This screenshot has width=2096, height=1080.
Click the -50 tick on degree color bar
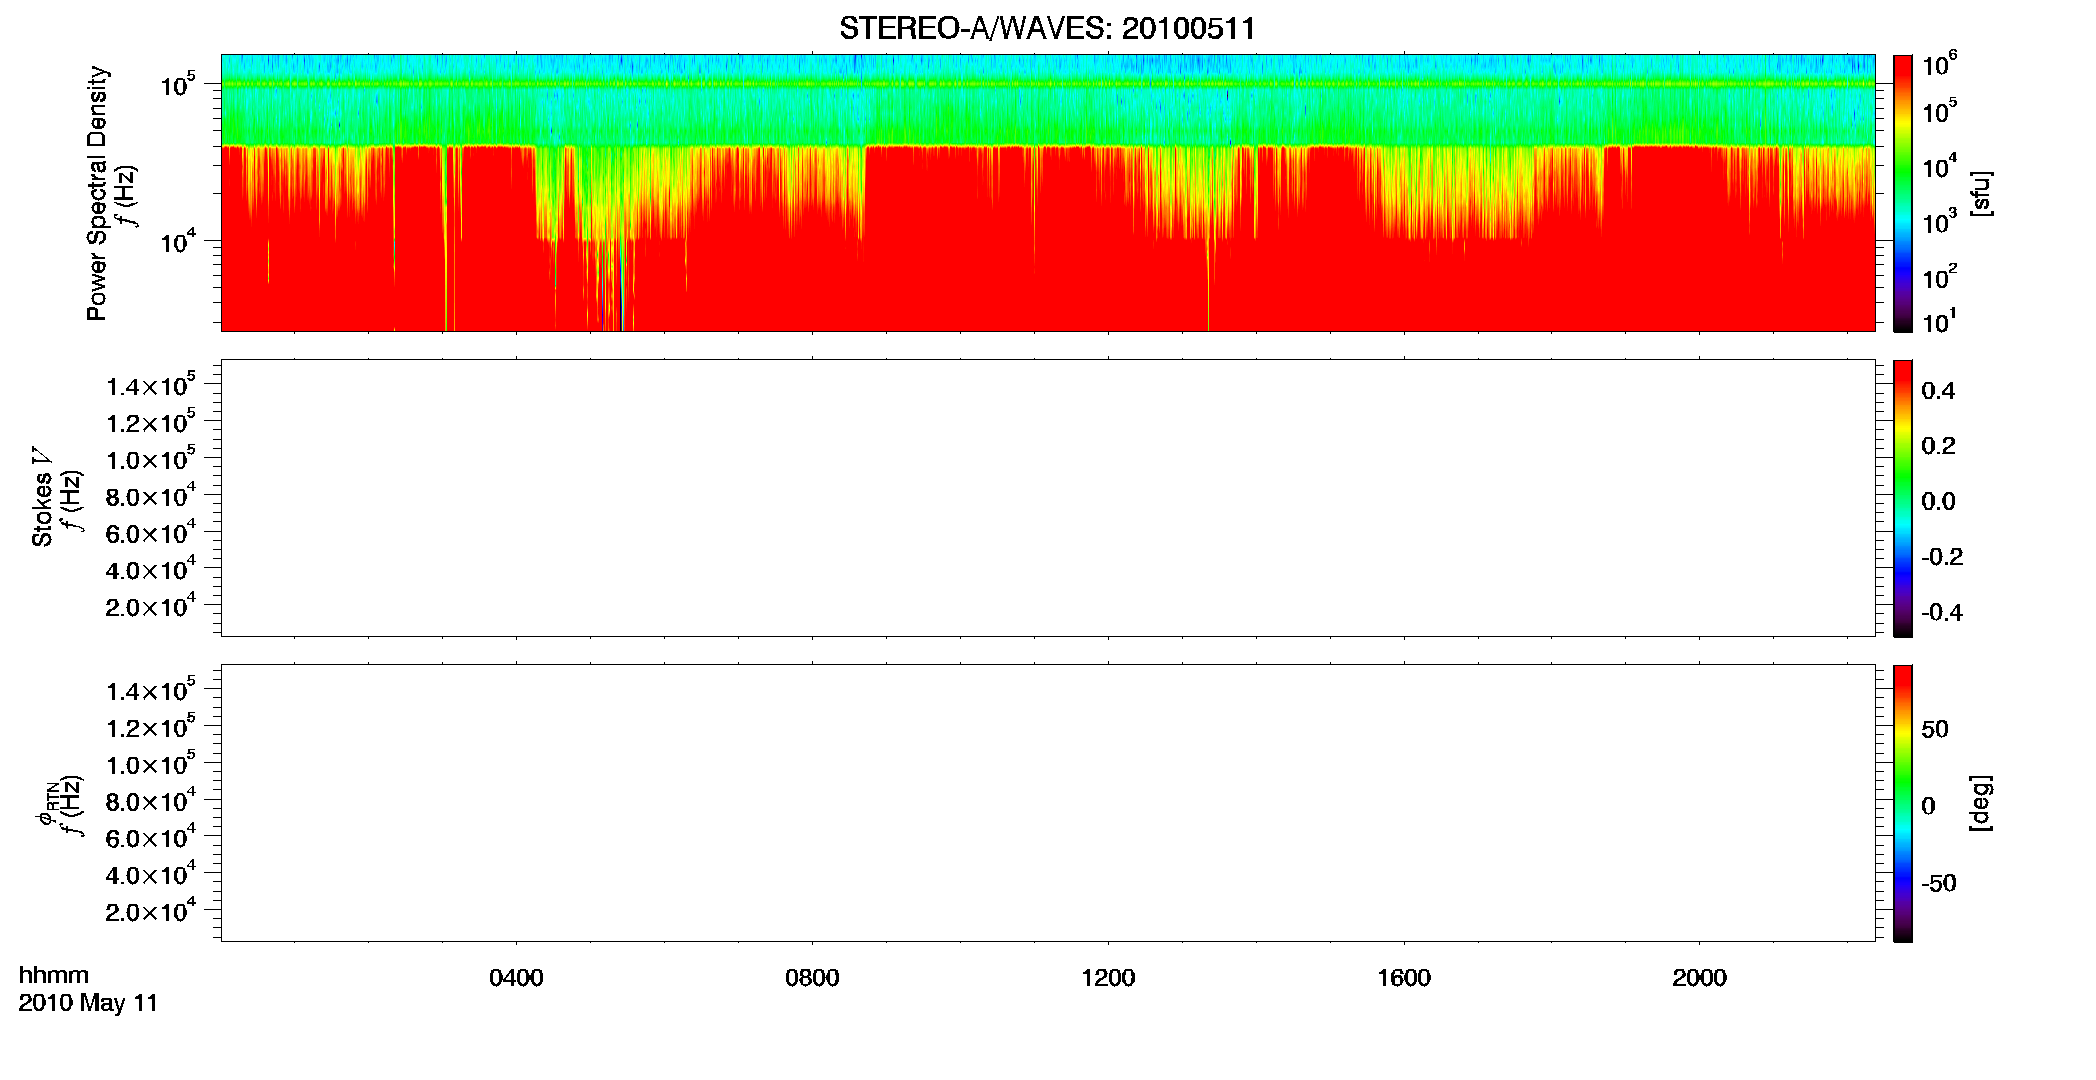click(1939, 884)
